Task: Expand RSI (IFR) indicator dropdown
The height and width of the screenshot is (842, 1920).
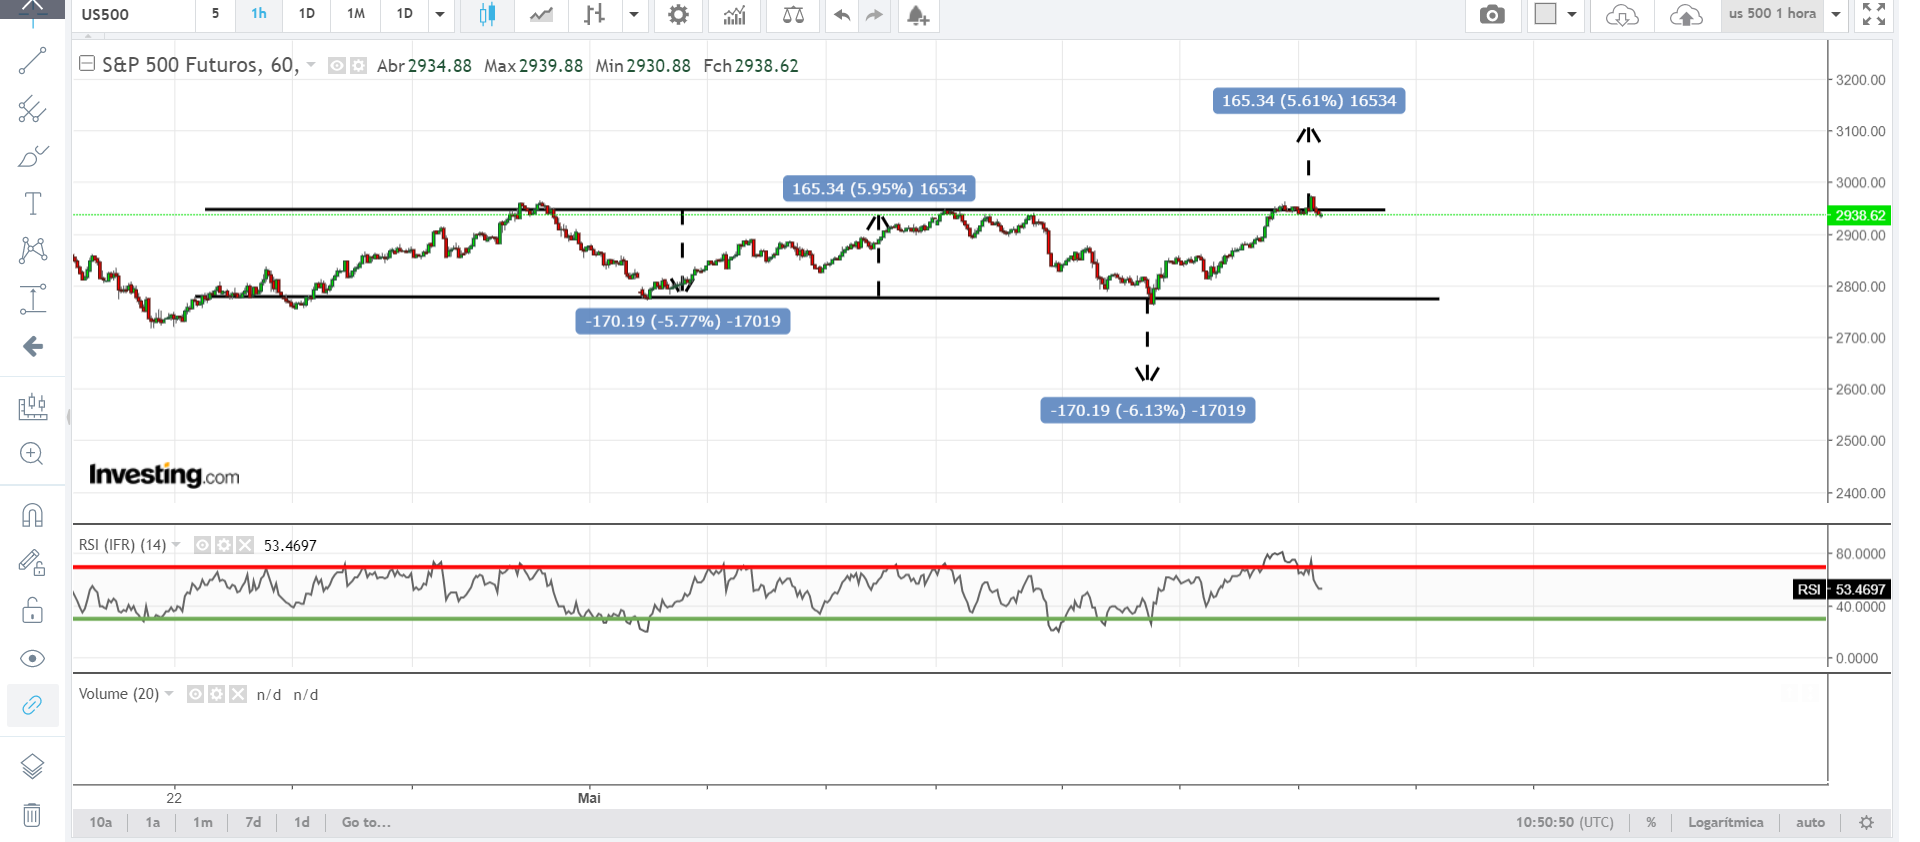Action: [x=176, y=545]
